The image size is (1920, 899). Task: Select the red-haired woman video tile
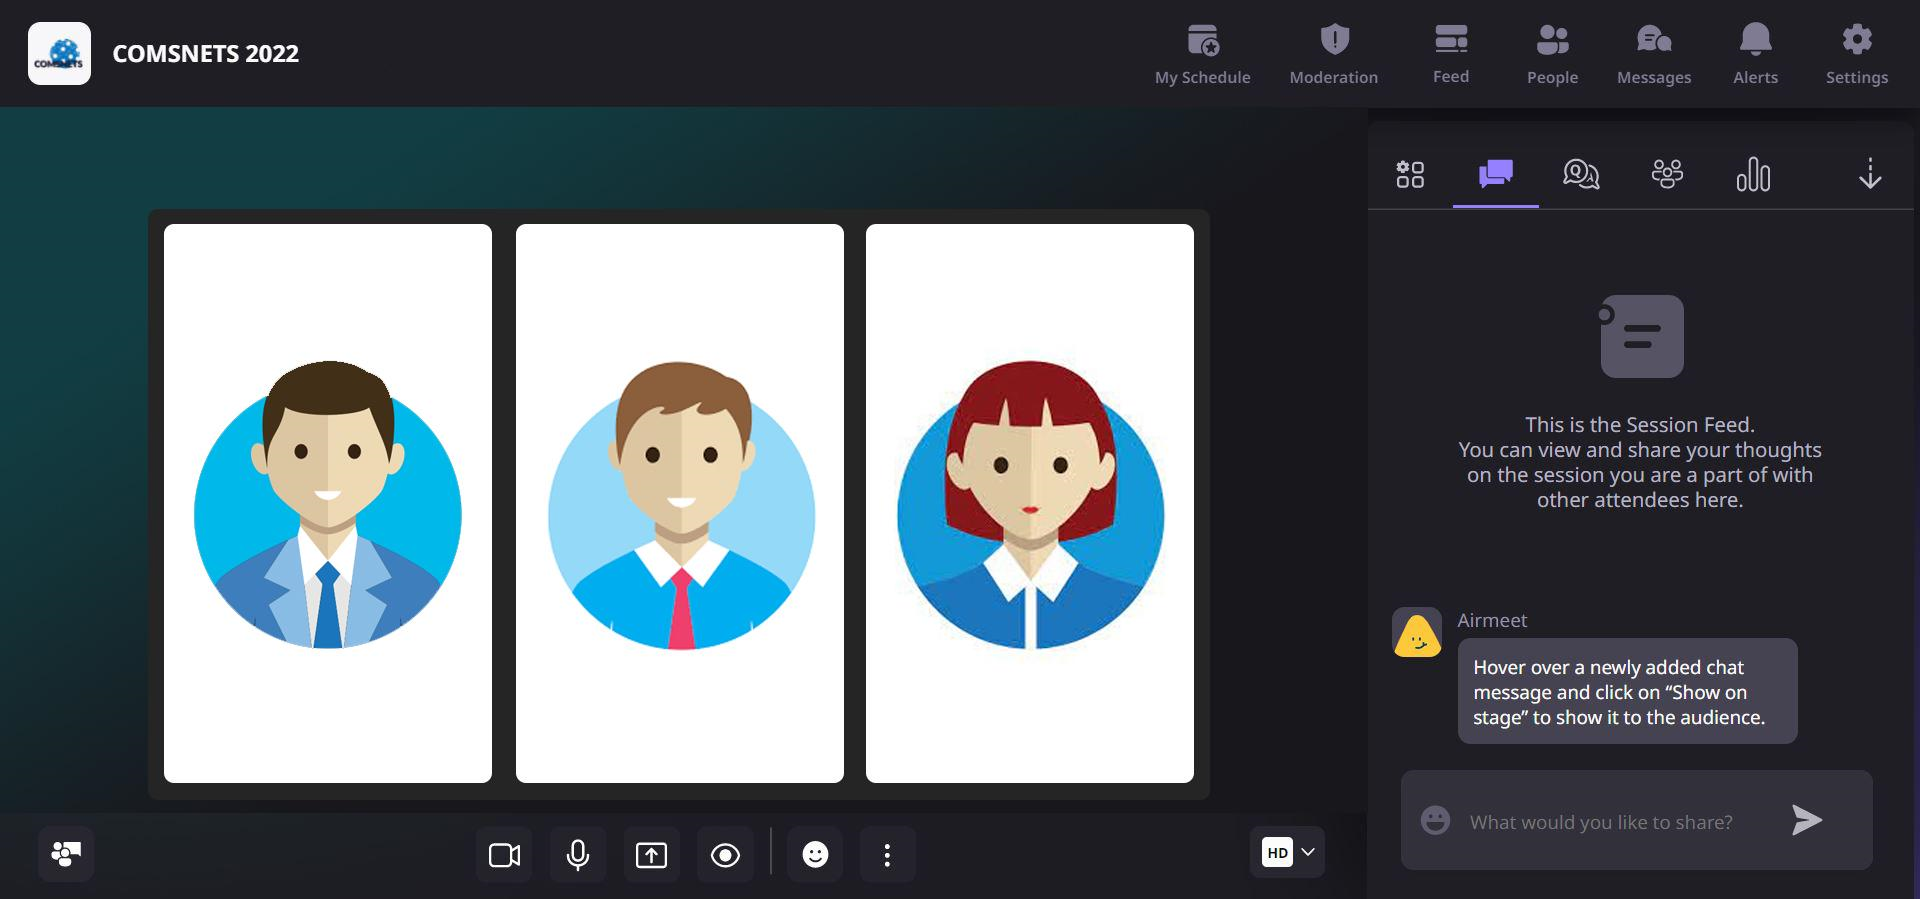[1030, 503]
